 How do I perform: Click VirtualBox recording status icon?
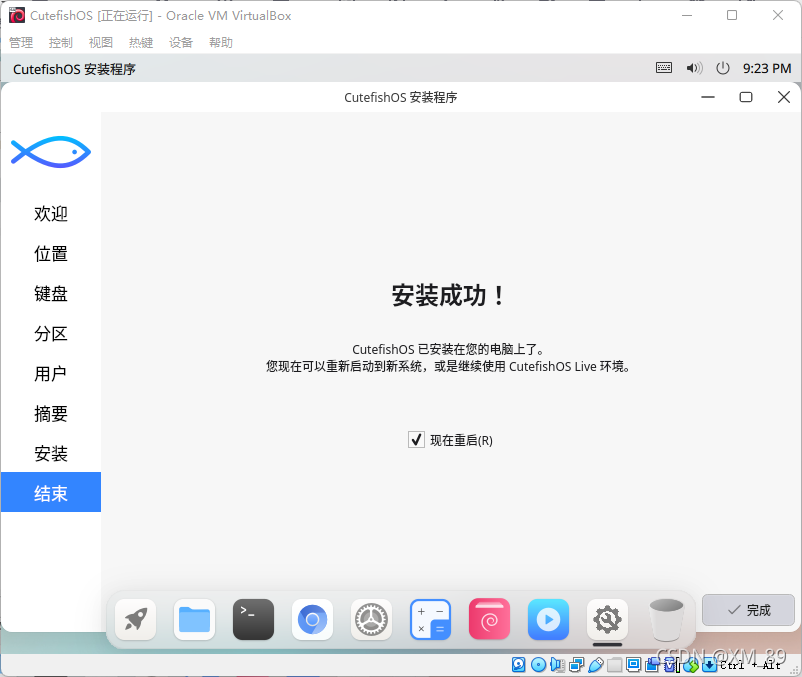(653, 665)
